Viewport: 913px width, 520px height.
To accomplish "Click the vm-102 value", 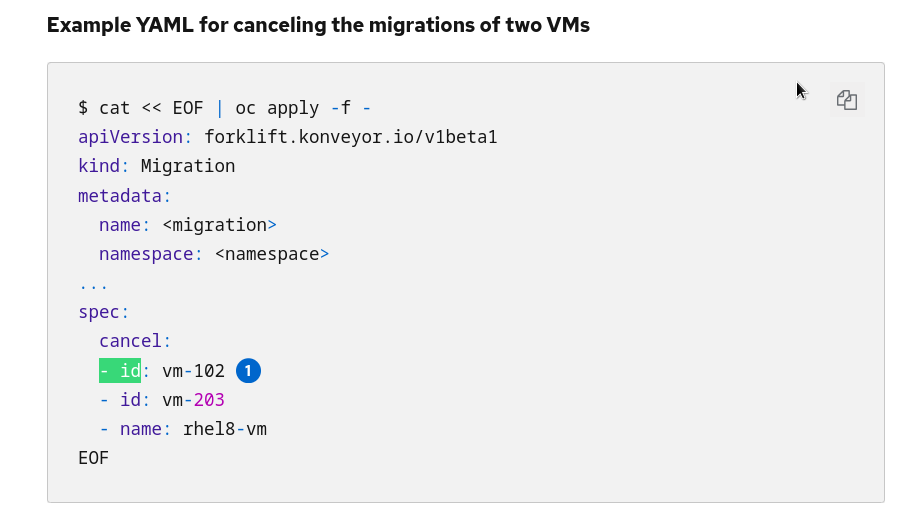I will [194, 371].
